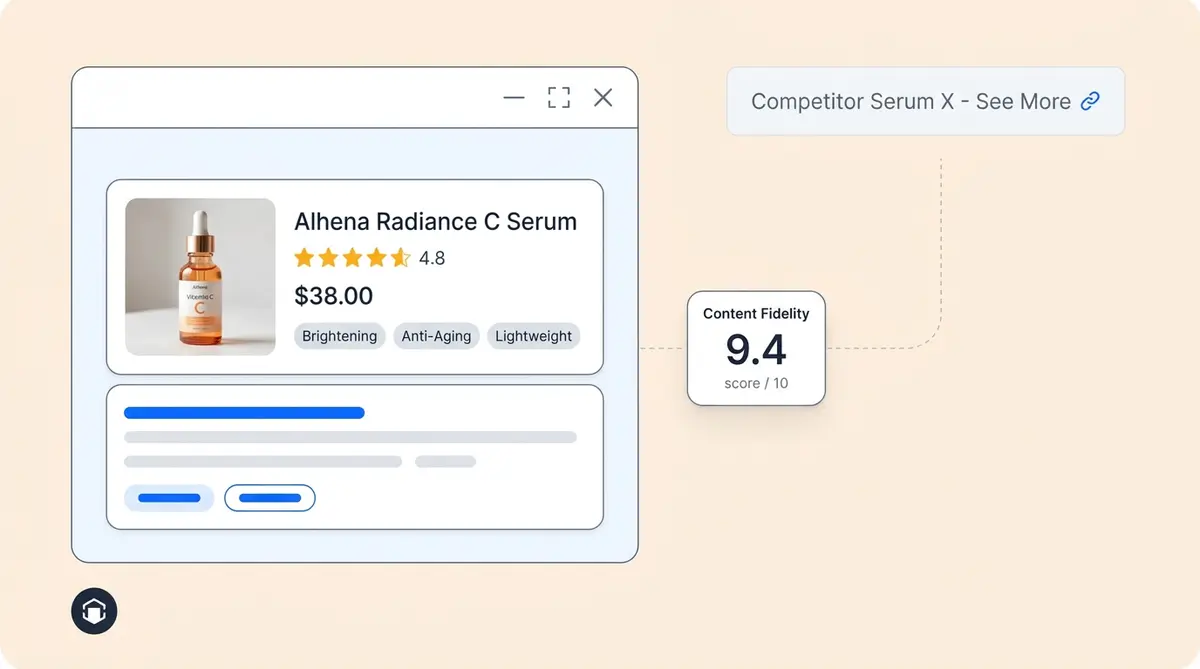Toggle the Brightening filter tag
This screenshot has width=1200, height=669.
tap(339, 336)
